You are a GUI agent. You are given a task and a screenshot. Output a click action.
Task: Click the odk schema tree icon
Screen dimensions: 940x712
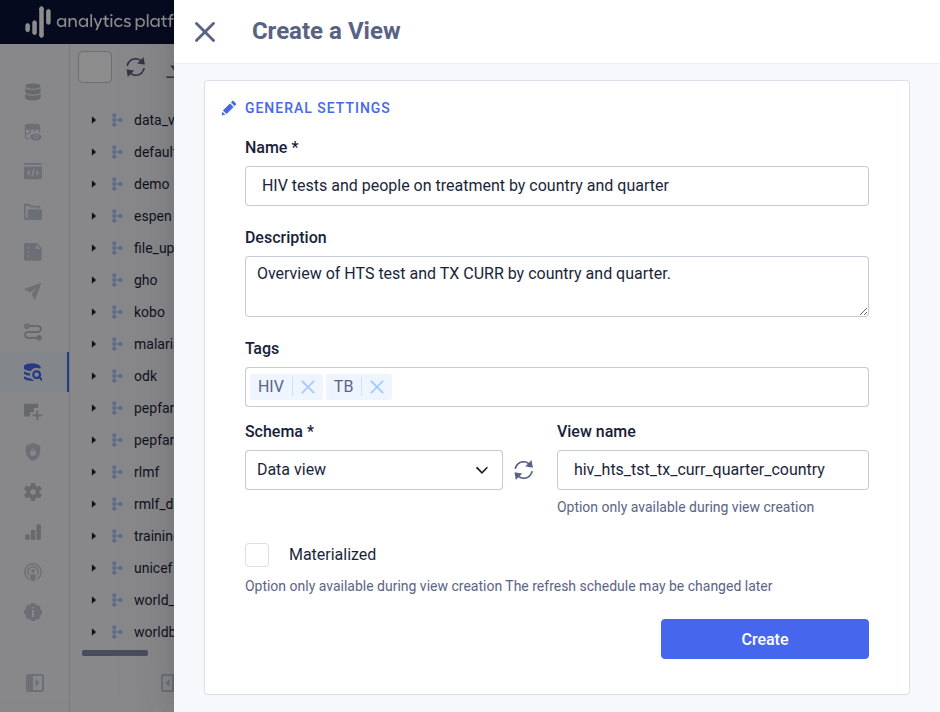tap(116, 376)
